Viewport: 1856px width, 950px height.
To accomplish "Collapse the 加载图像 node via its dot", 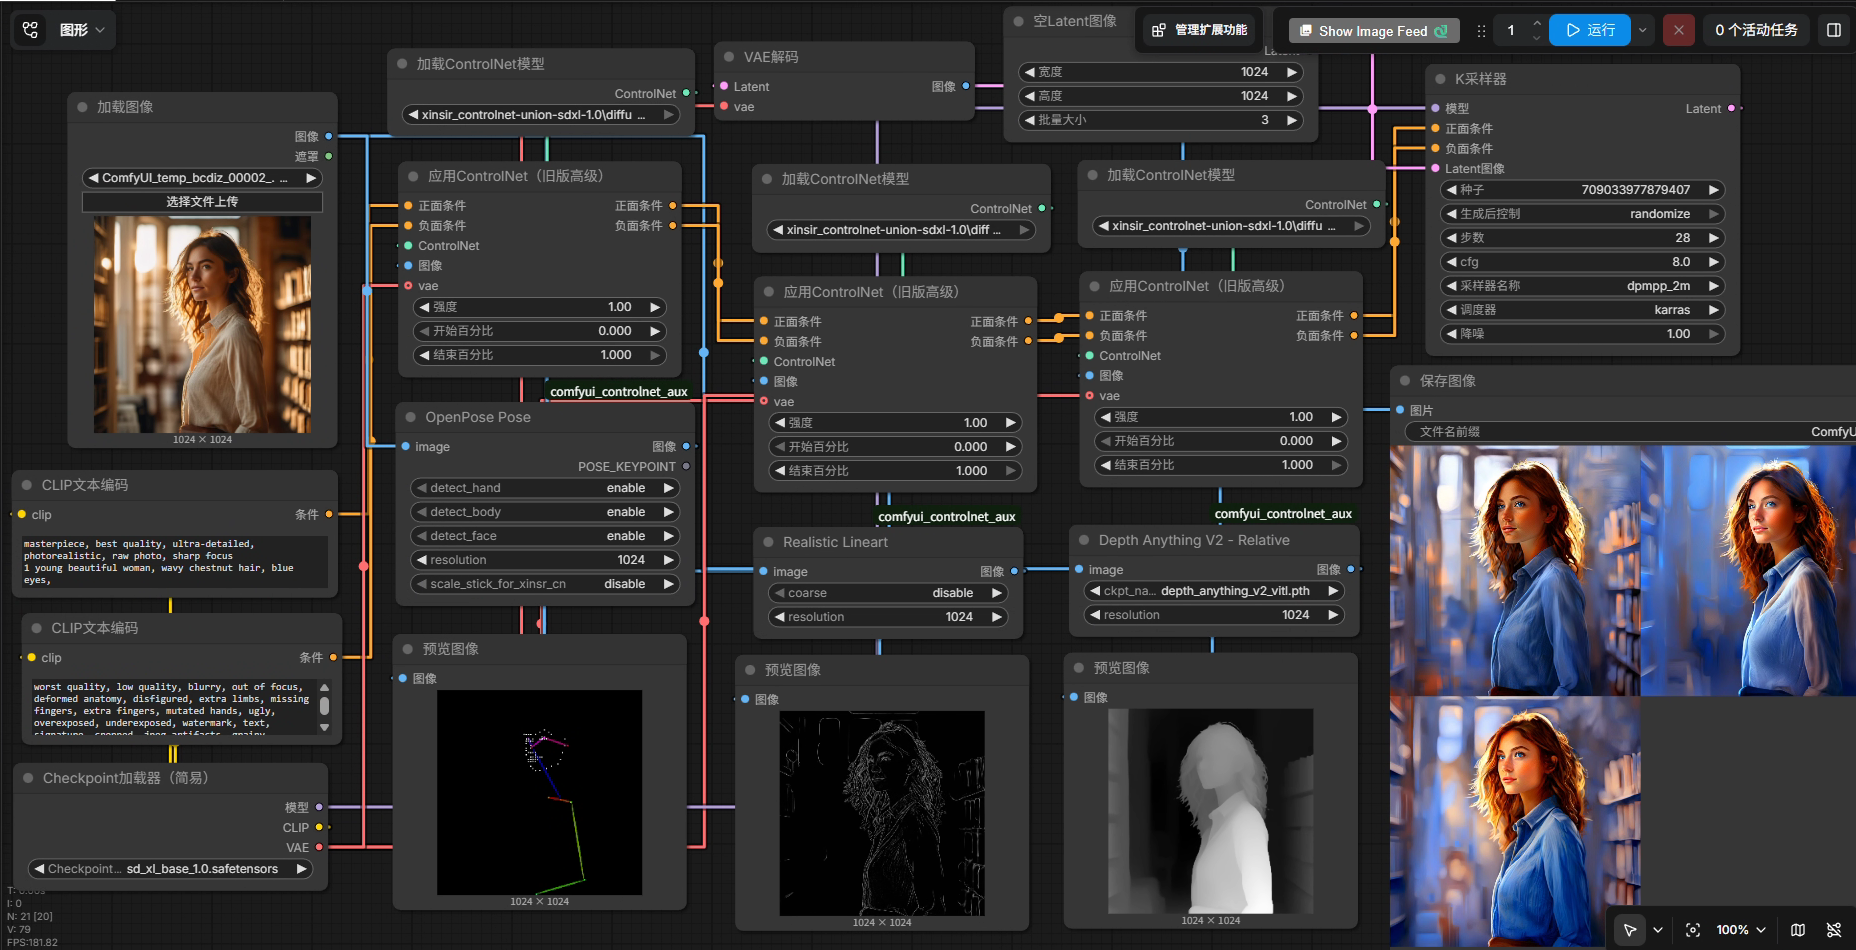I will point(83,107).
